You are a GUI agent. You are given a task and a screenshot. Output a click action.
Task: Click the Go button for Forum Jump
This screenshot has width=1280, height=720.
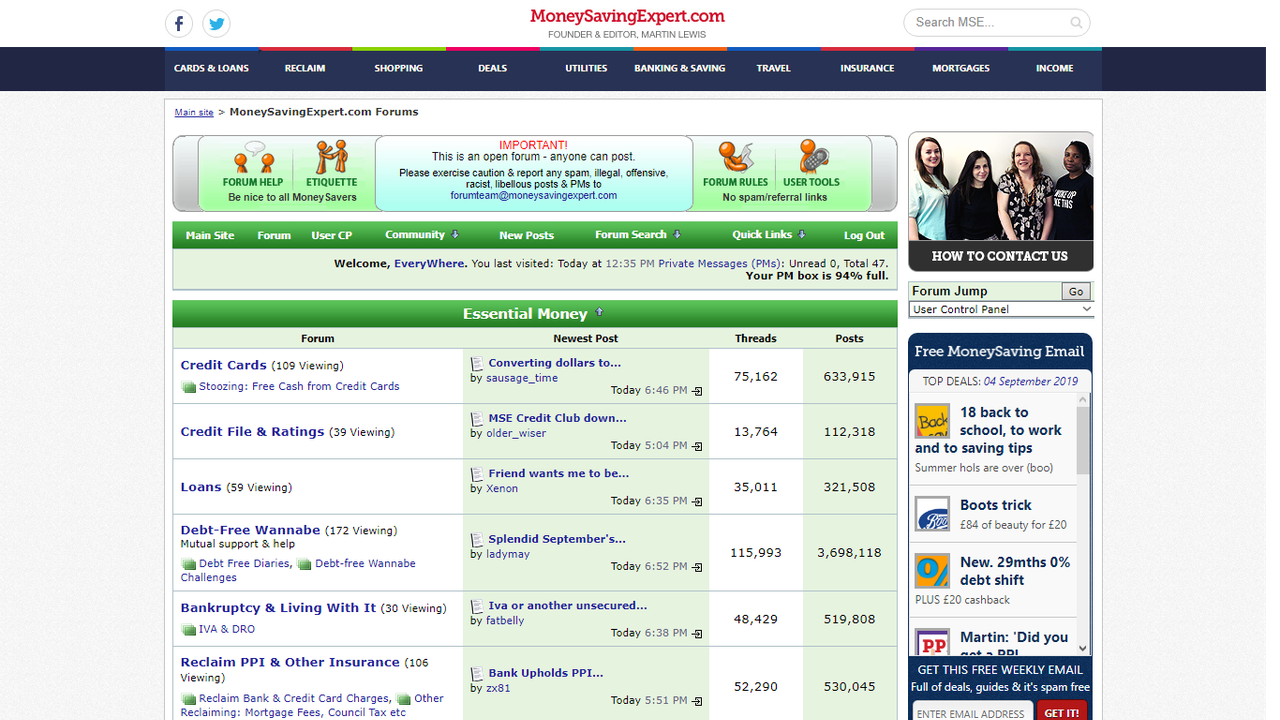tap(1076, 291)
